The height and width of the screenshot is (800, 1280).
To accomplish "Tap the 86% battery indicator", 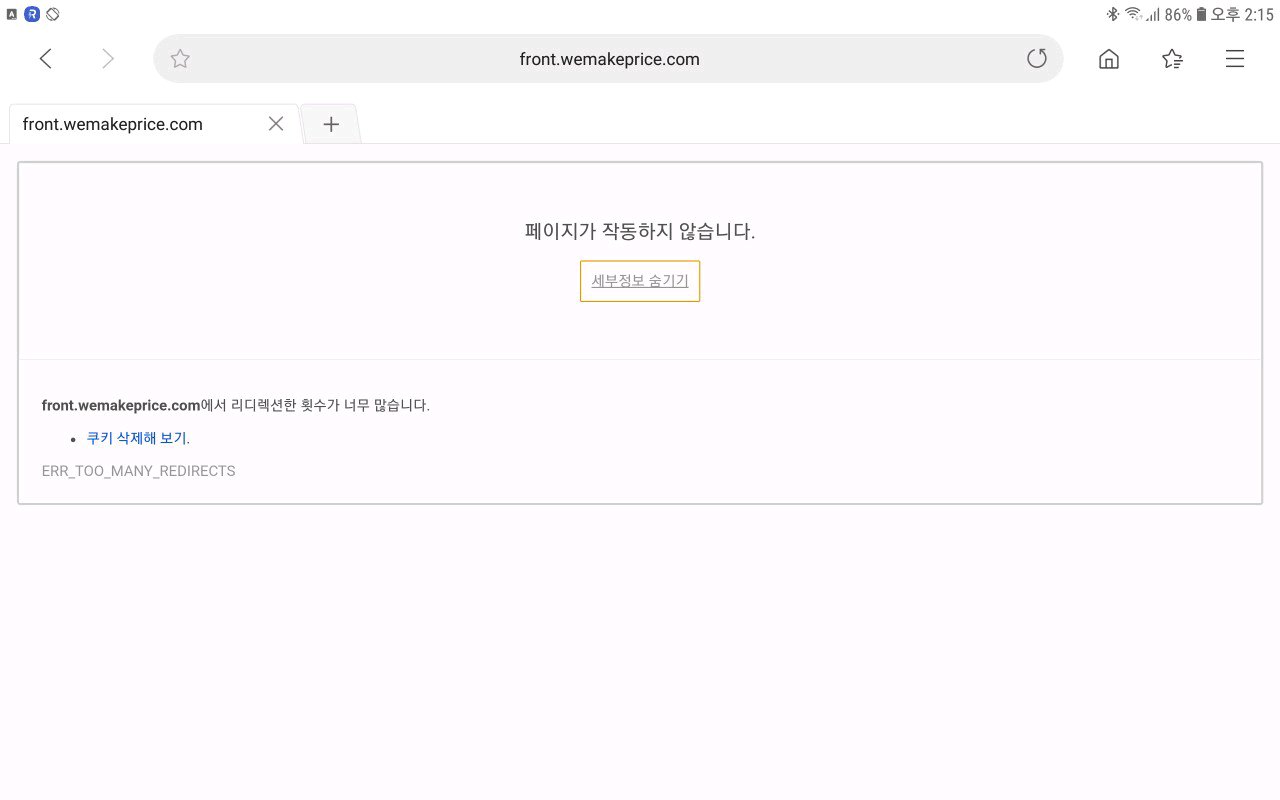I will (x=1186, y=14).
